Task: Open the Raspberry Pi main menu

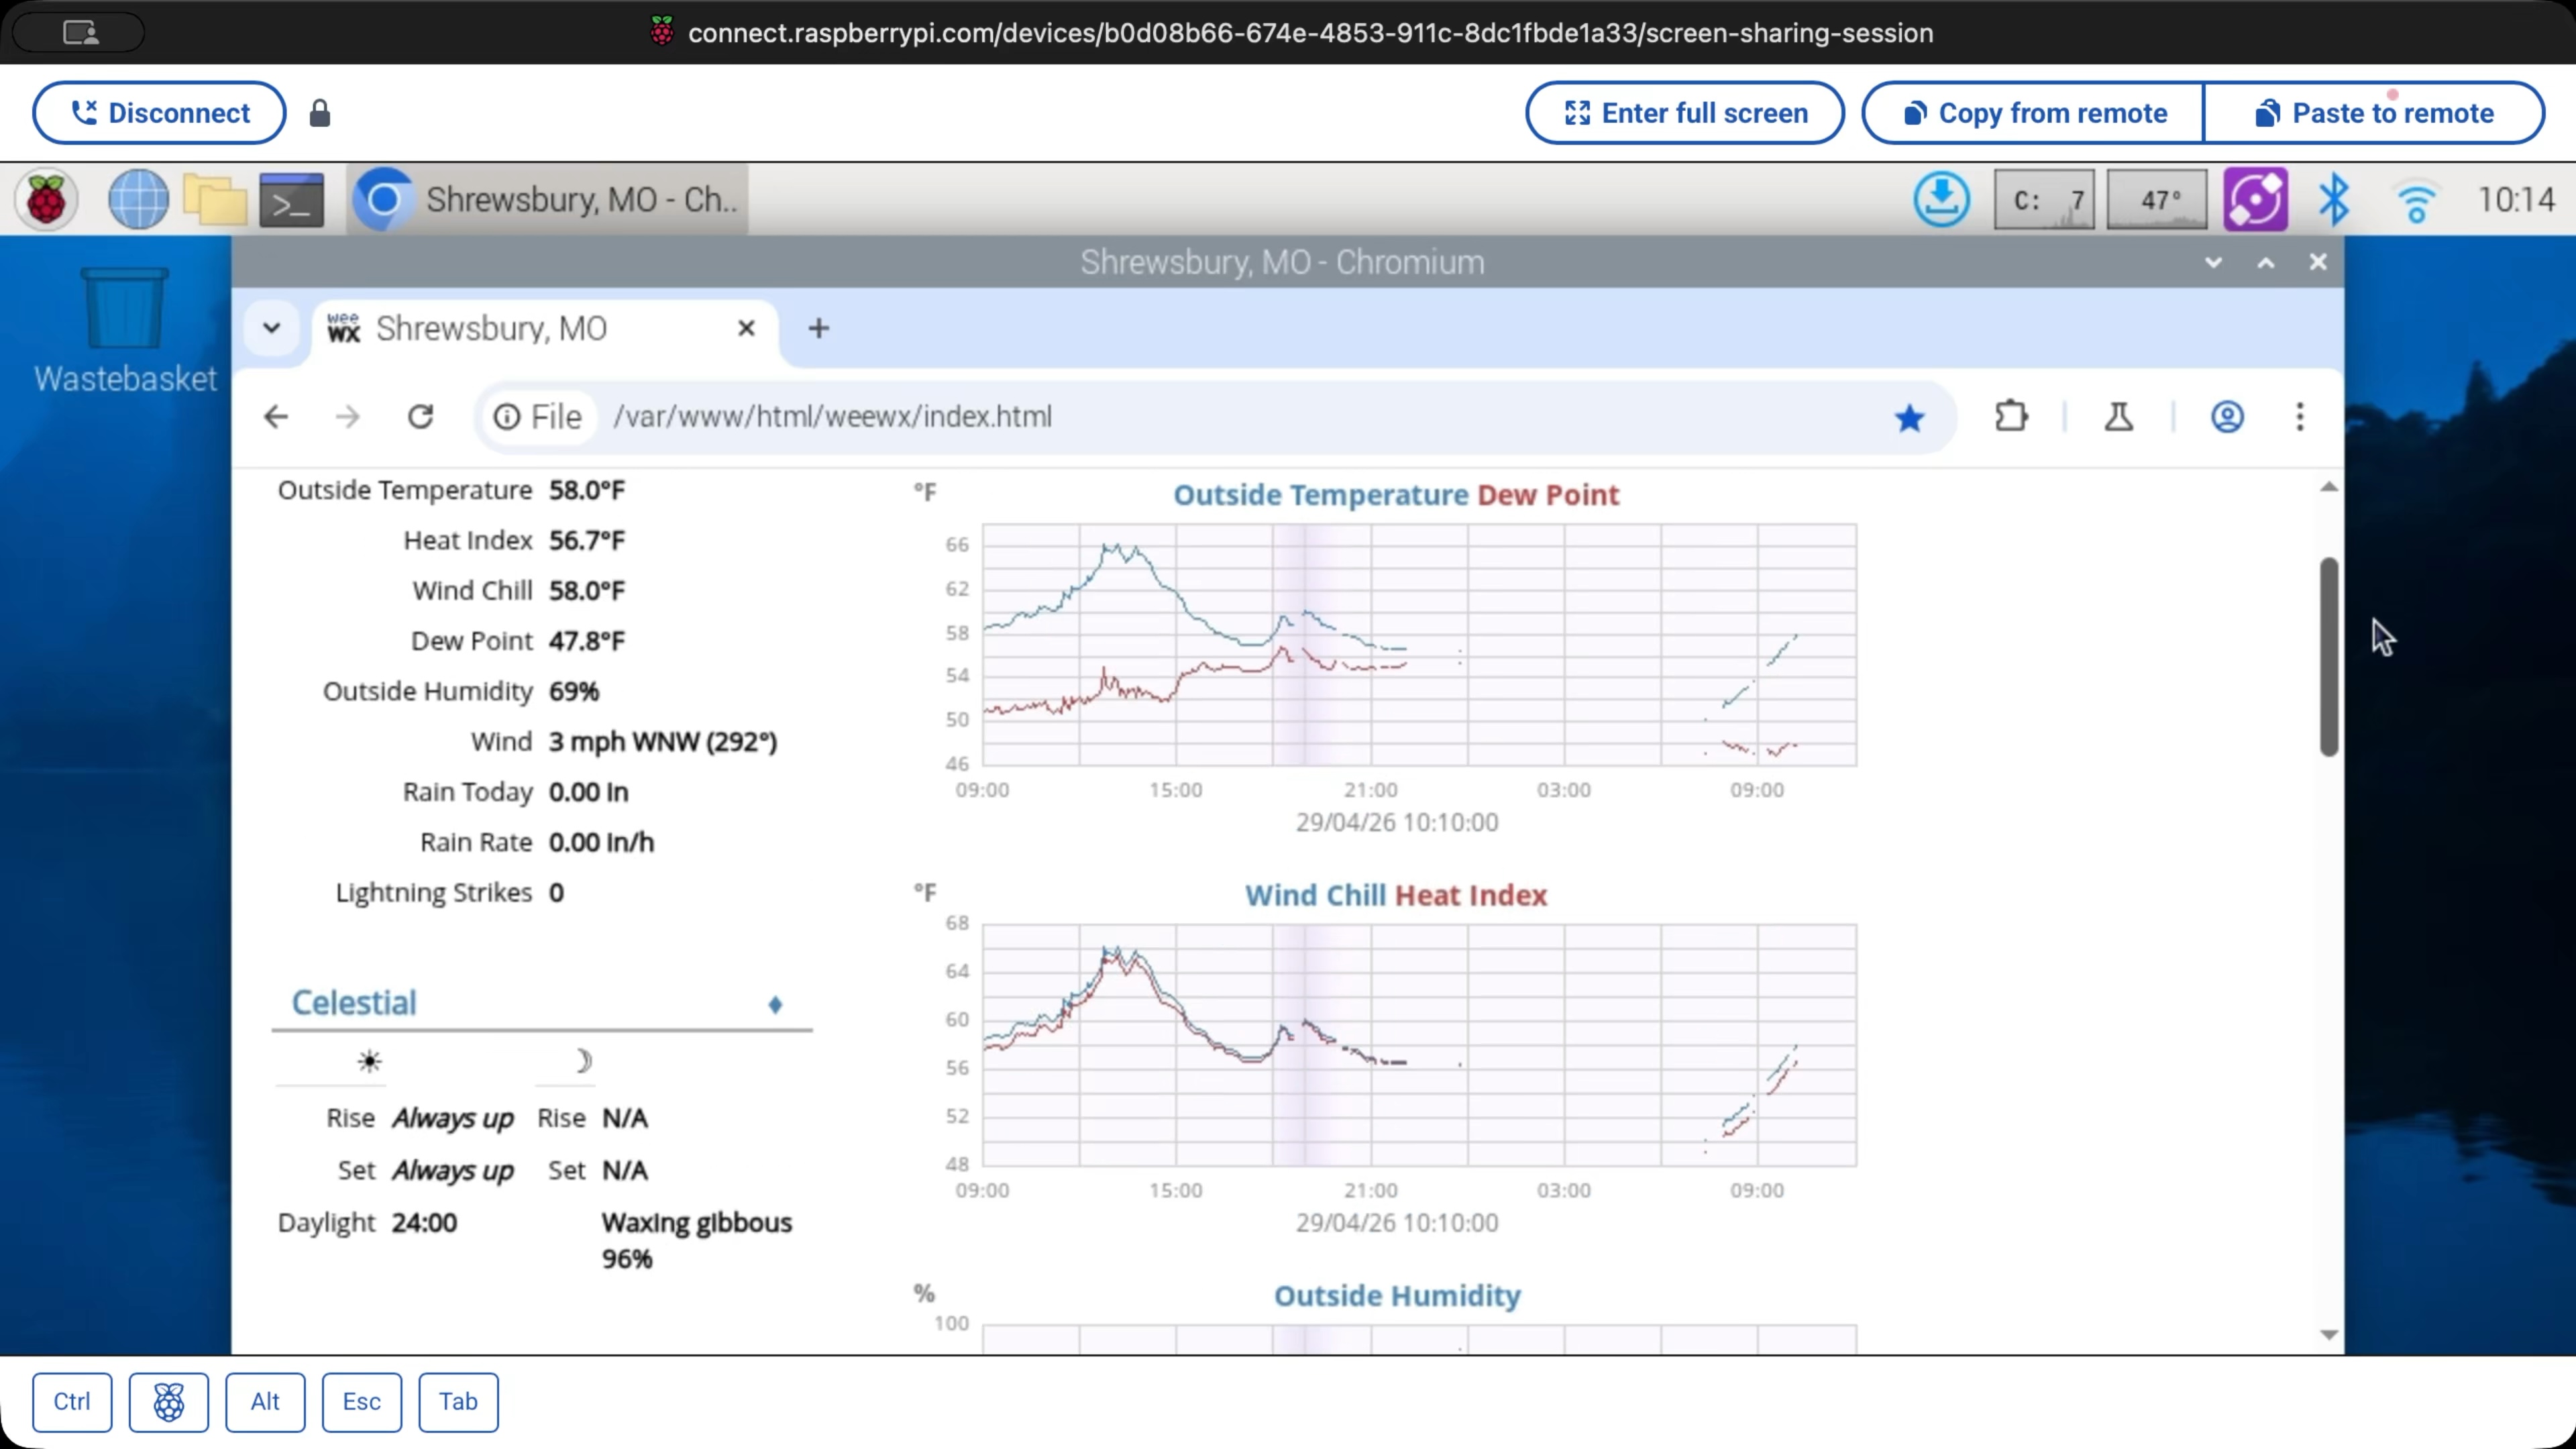Action: [x=46, y=200]
